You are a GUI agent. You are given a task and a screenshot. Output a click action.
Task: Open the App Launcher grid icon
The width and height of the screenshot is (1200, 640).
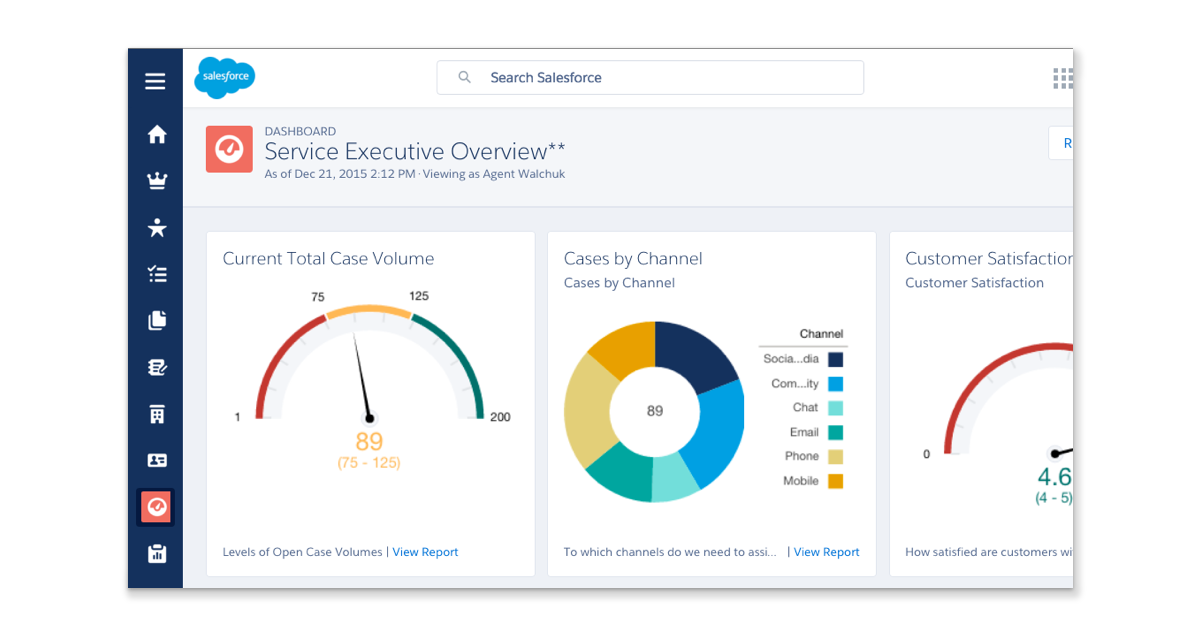(x=1062, y=78)
